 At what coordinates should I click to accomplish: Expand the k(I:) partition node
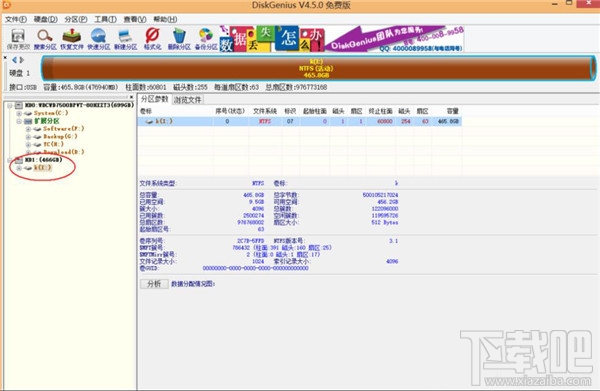pos(19,168)
